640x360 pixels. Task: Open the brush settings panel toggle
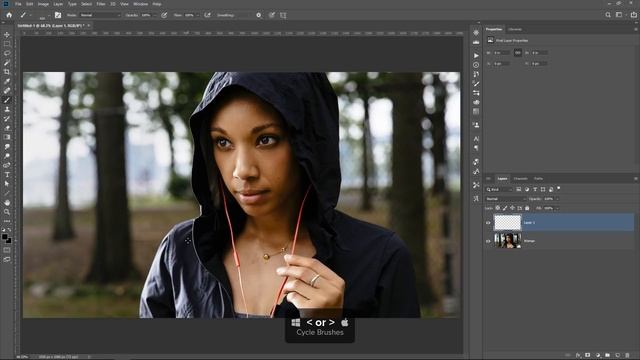tap(58, 15)
